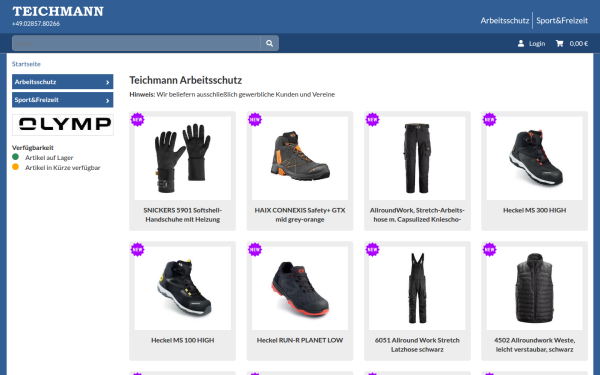
Task: Open the Heckel MS 300 HIGH image
Action: (535, 158)
